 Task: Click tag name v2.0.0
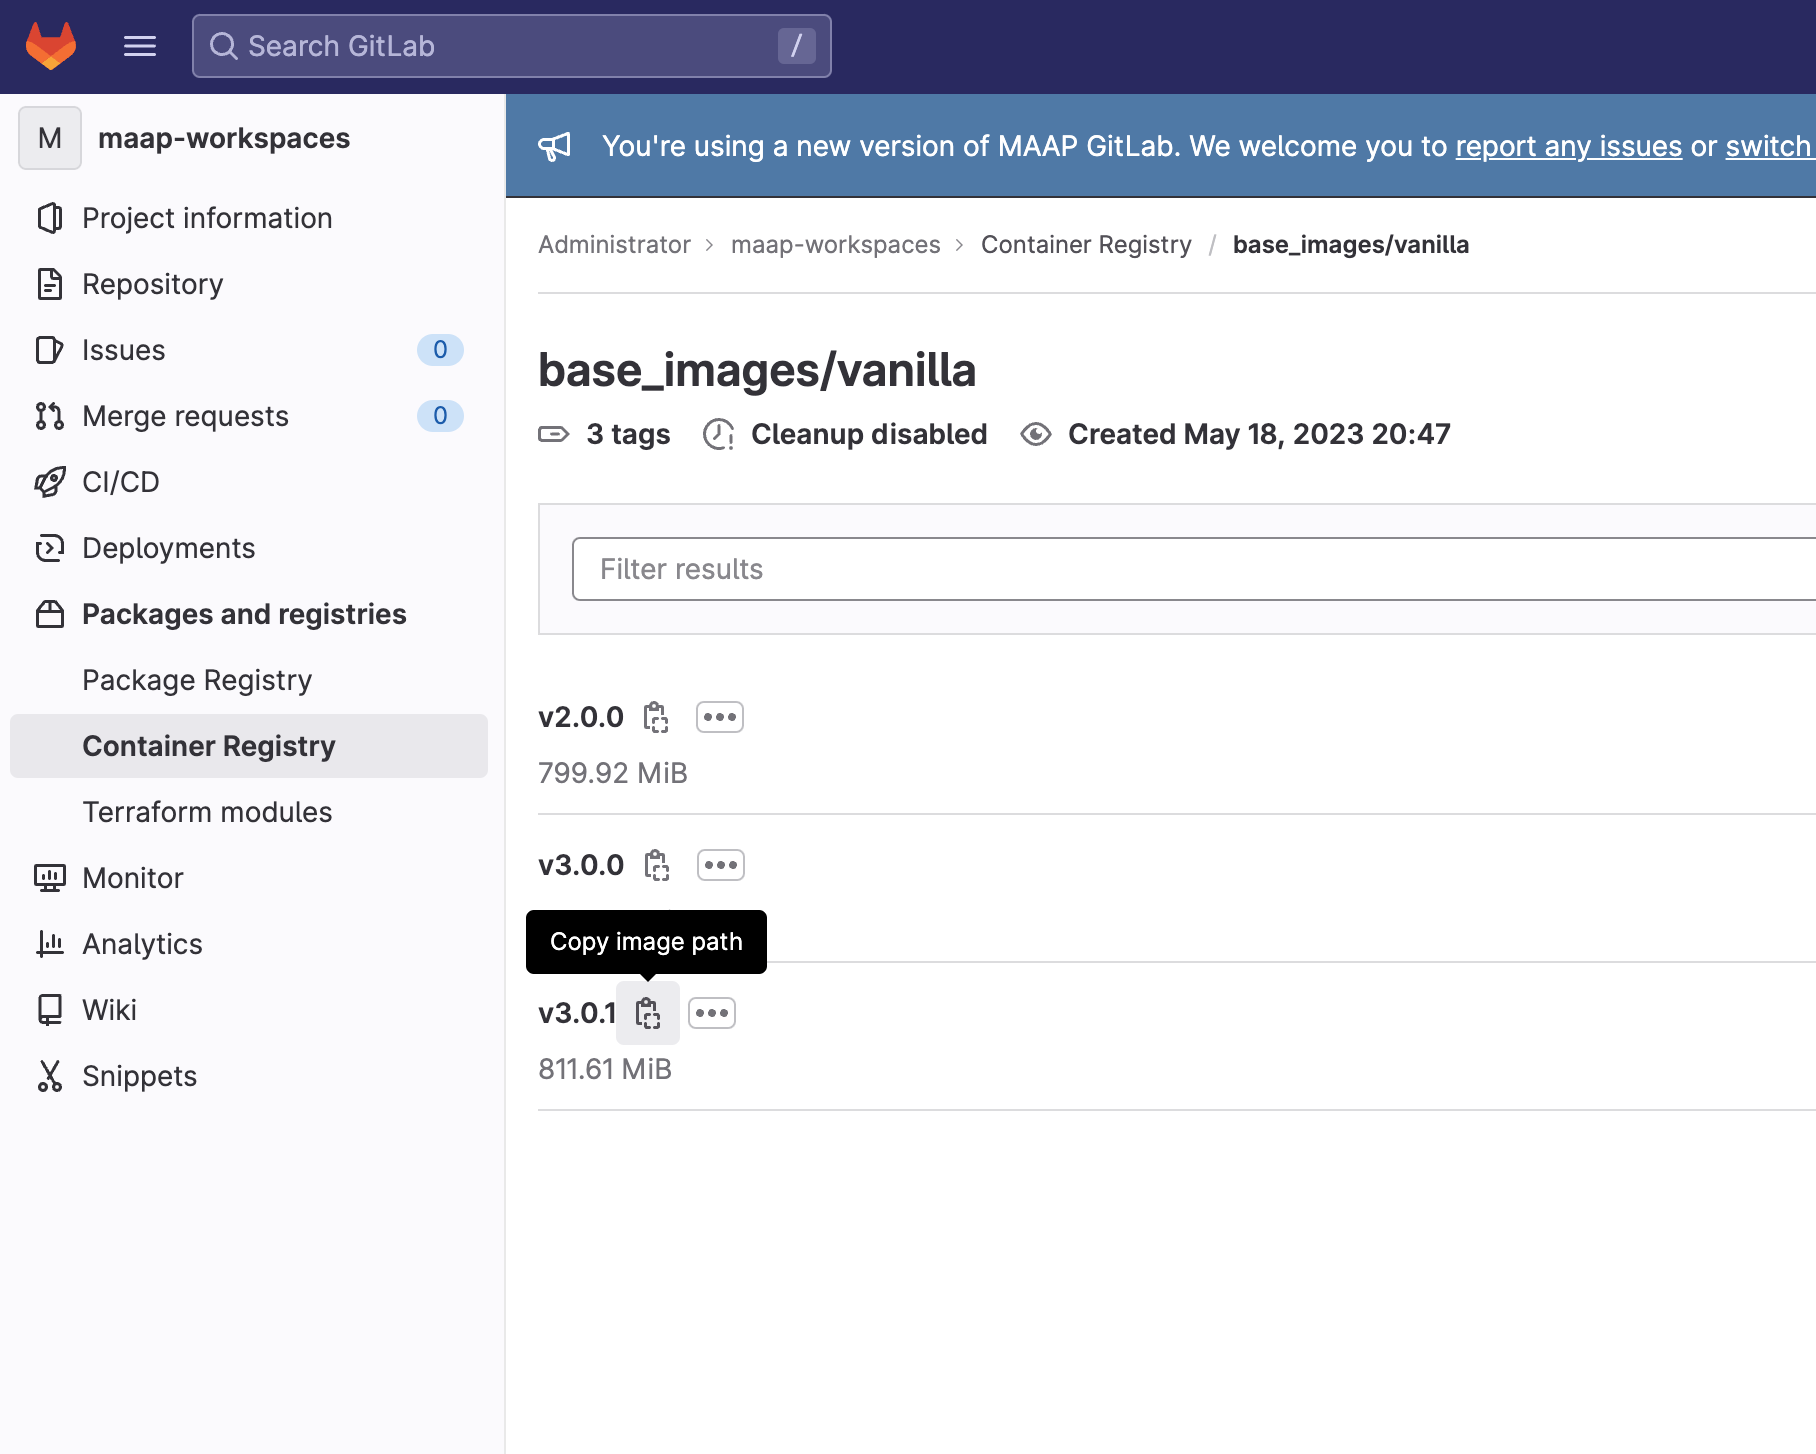[x=581, y=717]
